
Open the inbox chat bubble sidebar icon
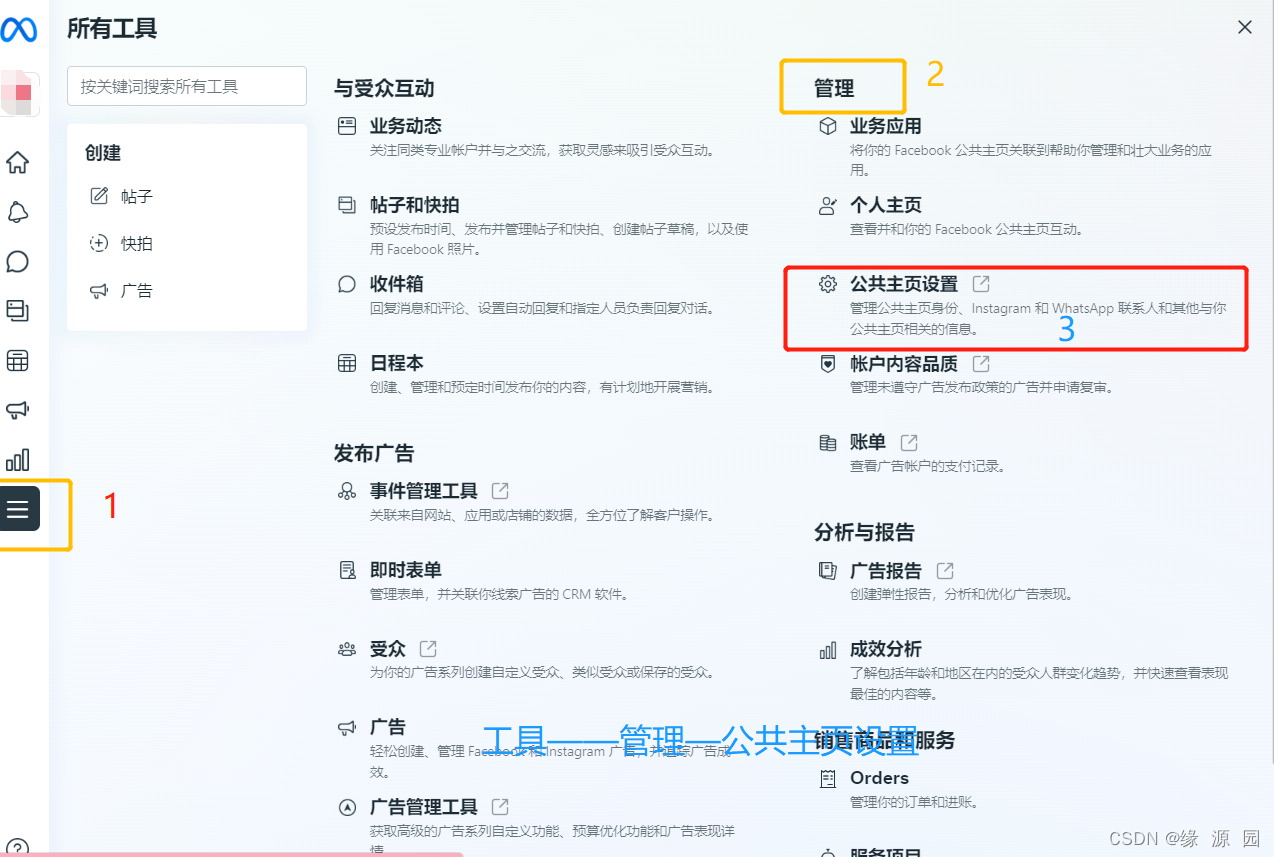[x=18, y=262]
